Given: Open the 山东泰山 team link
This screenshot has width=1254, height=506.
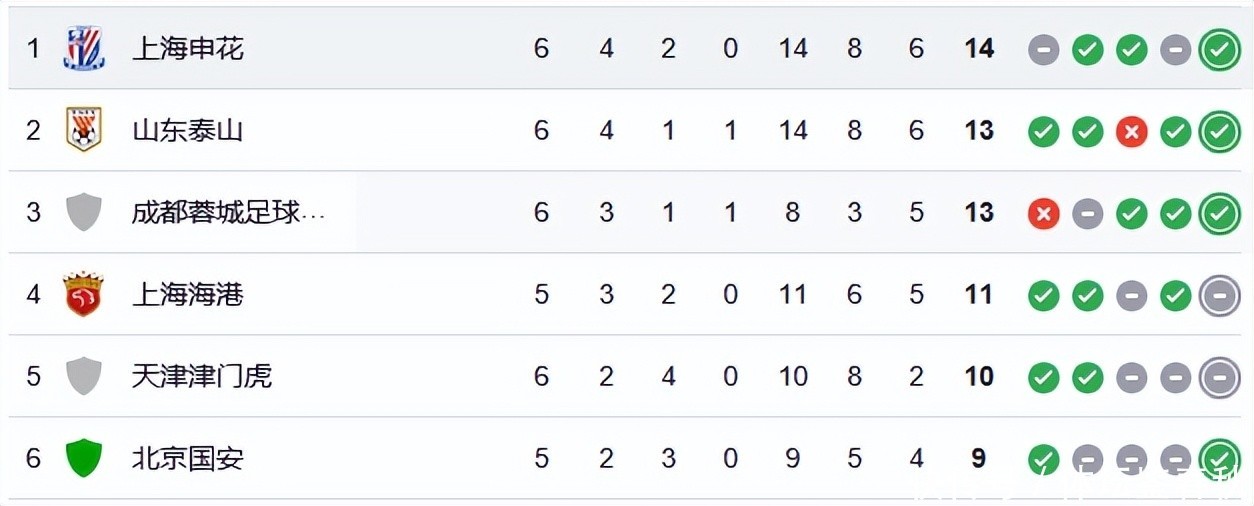Looking at the screenshot, I should point(188,130).
